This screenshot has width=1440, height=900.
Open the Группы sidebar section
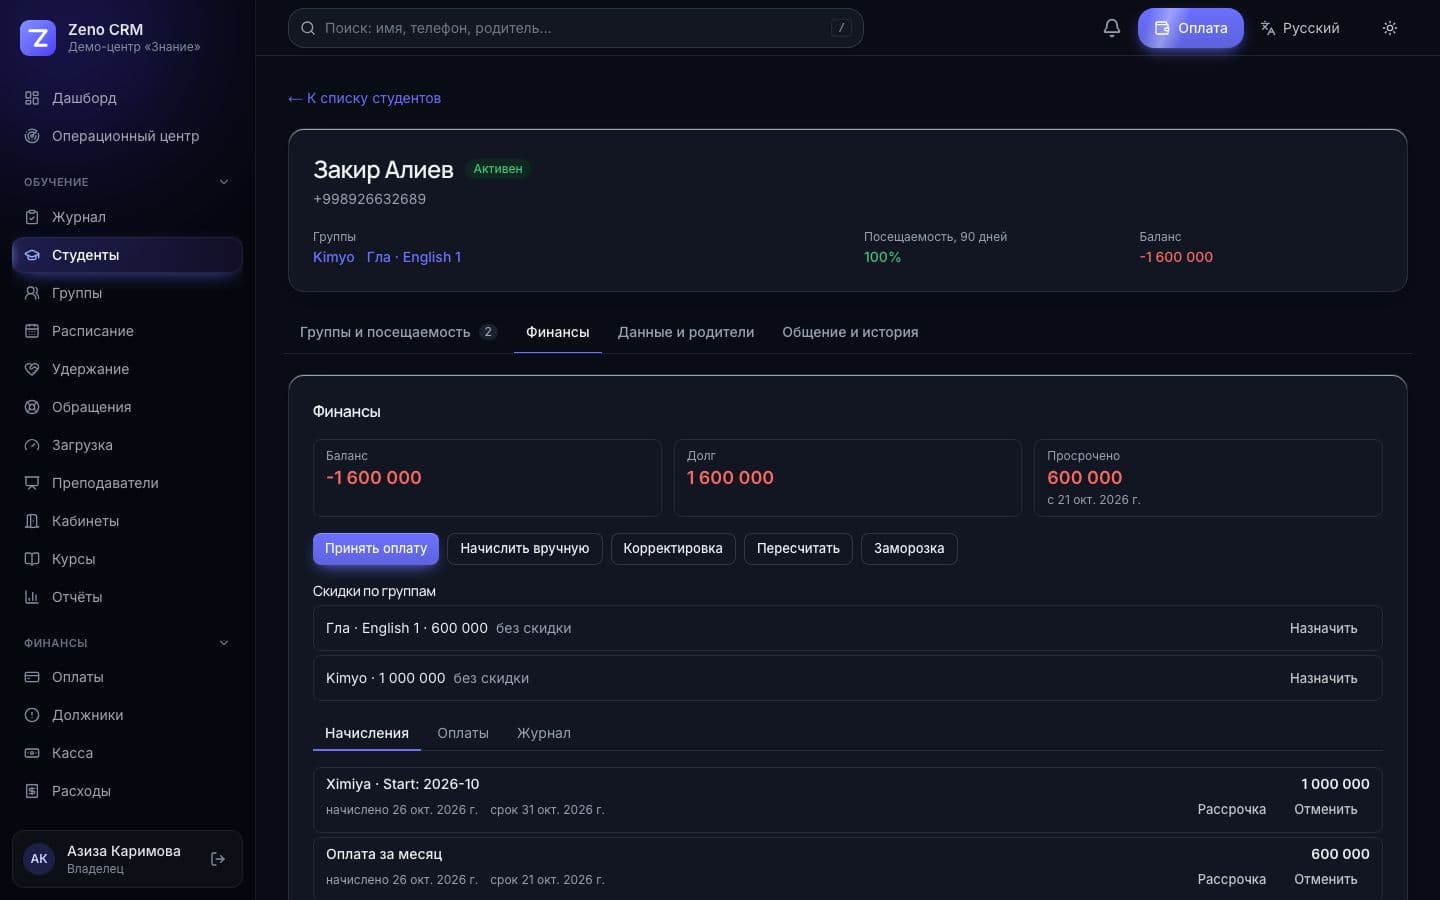(x=127, y=293)
